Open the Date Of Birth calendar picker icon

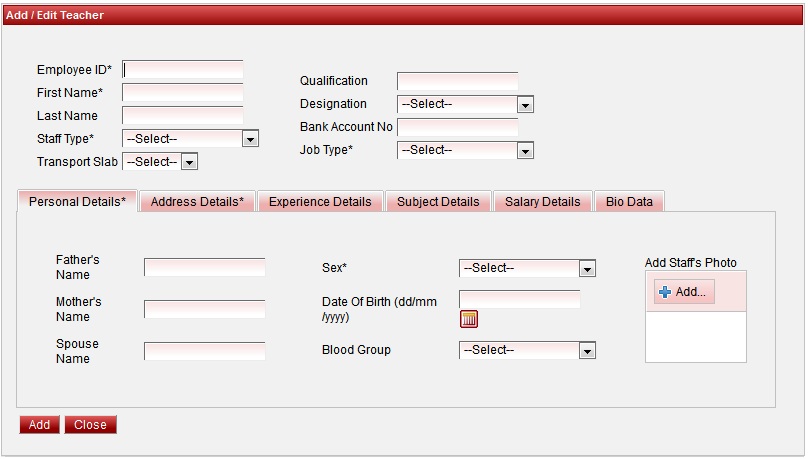coord(469,319)
